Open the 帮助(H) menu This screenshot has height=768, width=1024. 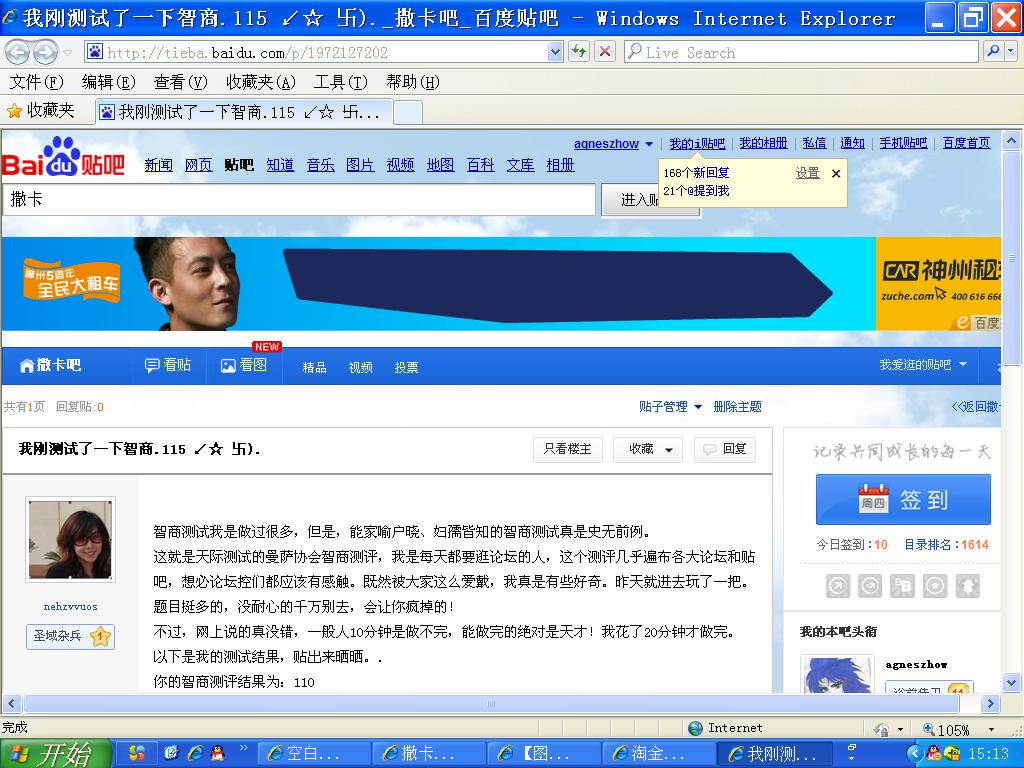(x=413, y=82)
